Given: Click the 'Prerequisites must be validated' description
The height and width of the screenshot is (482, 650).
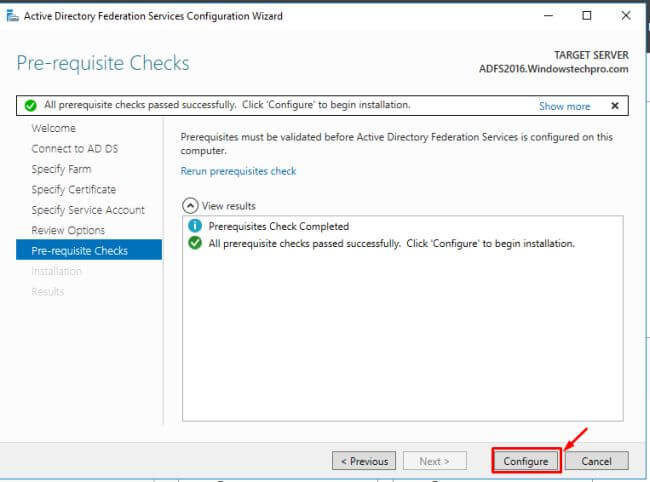Looking at the screenshot, I should [396, 143].
